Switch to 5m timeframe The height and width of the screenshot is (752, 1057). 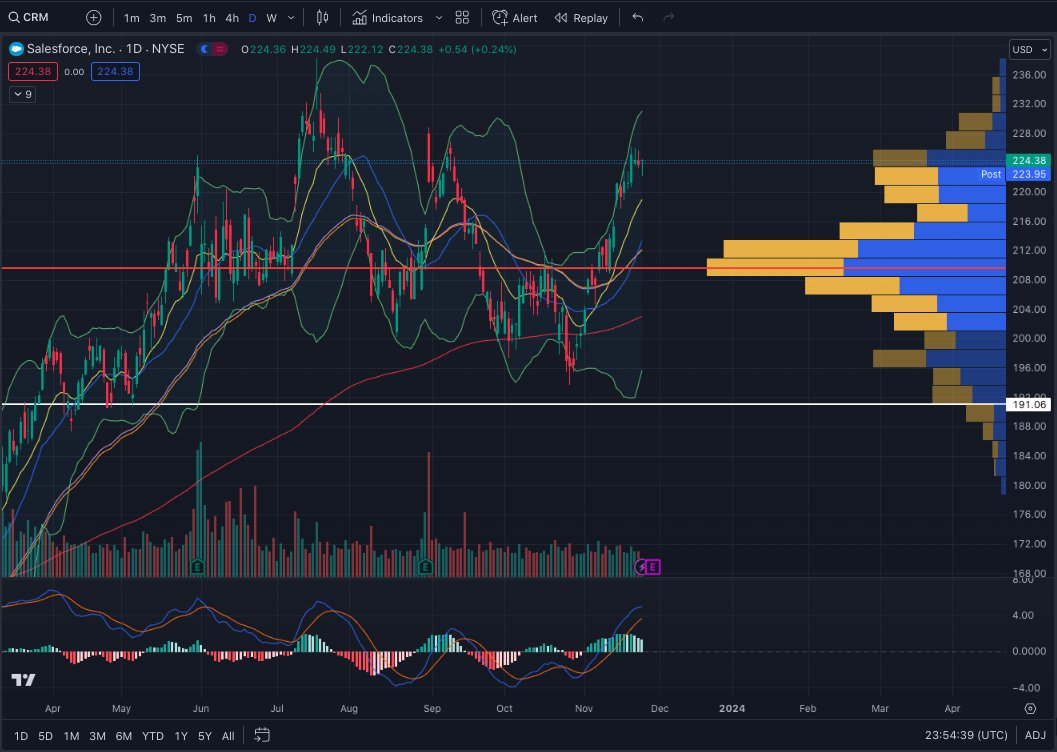pyautogui.click(x=184, y=18)
